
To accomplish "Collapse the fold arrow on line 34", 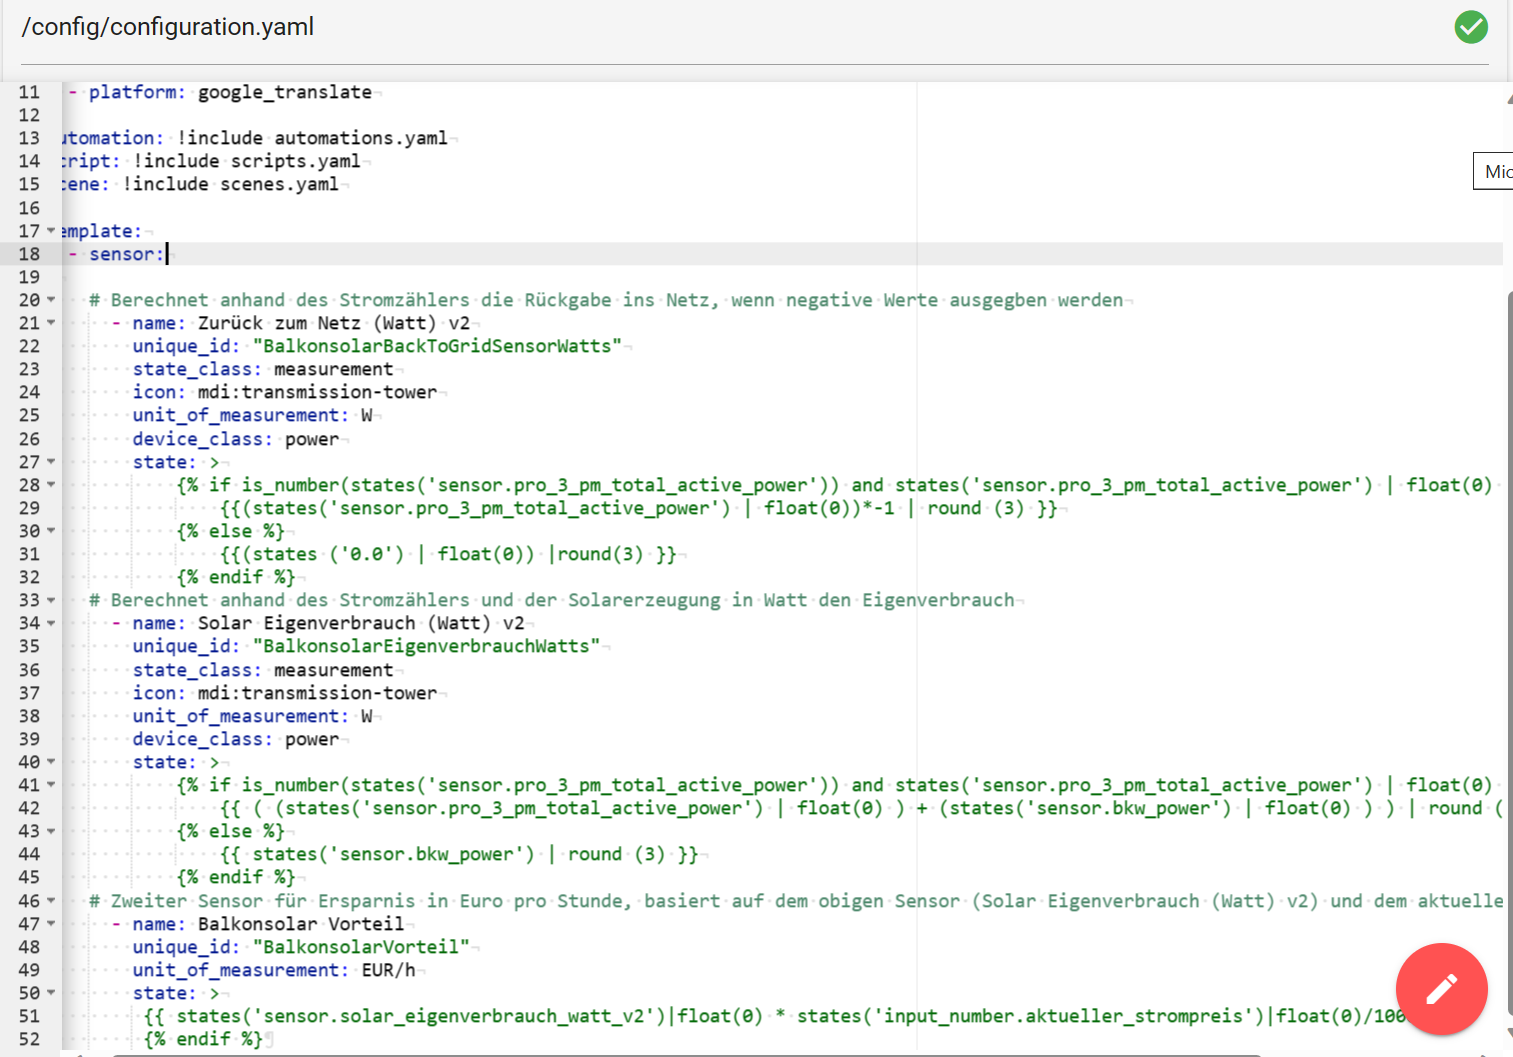I will tap(51, 623).
